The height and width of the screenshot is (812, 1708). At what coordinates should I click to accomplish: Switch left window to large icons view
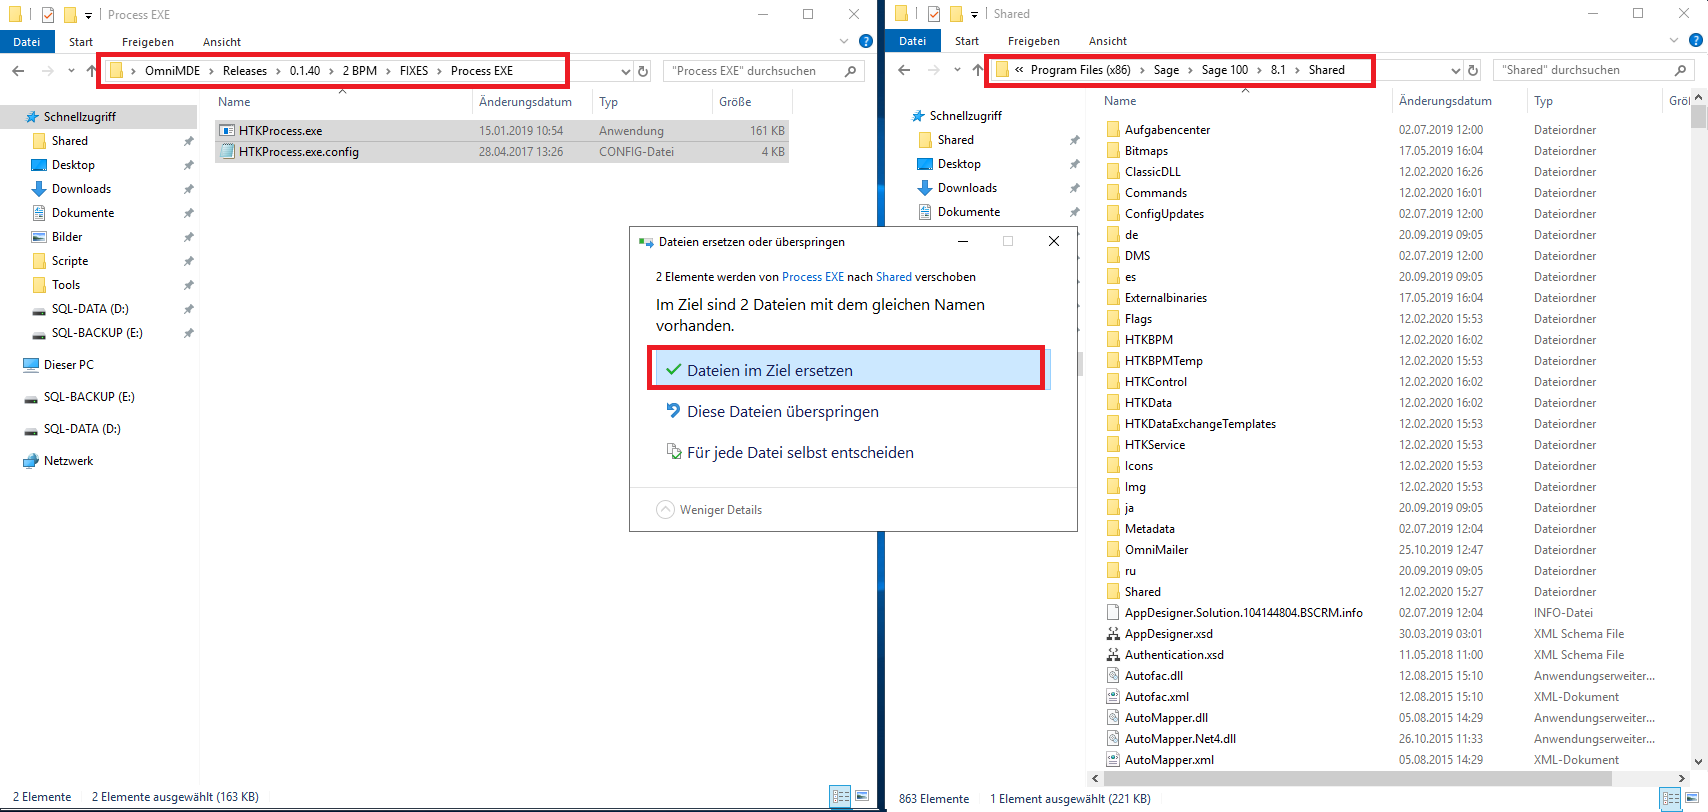pos(862,797)
